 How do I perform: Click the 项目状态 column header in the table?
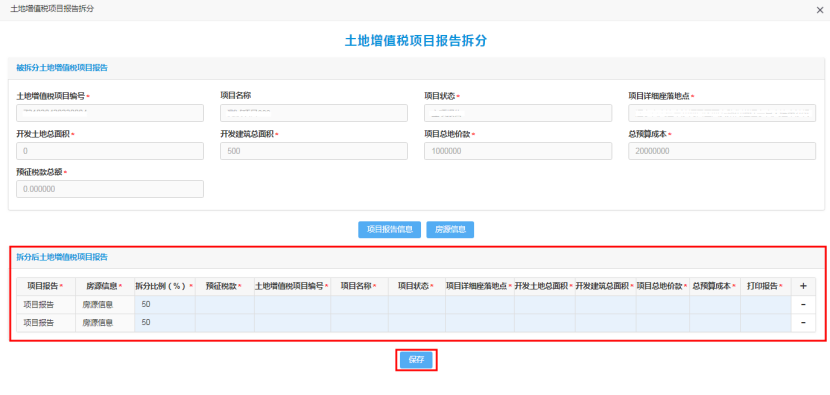click(x=417, y=286)
